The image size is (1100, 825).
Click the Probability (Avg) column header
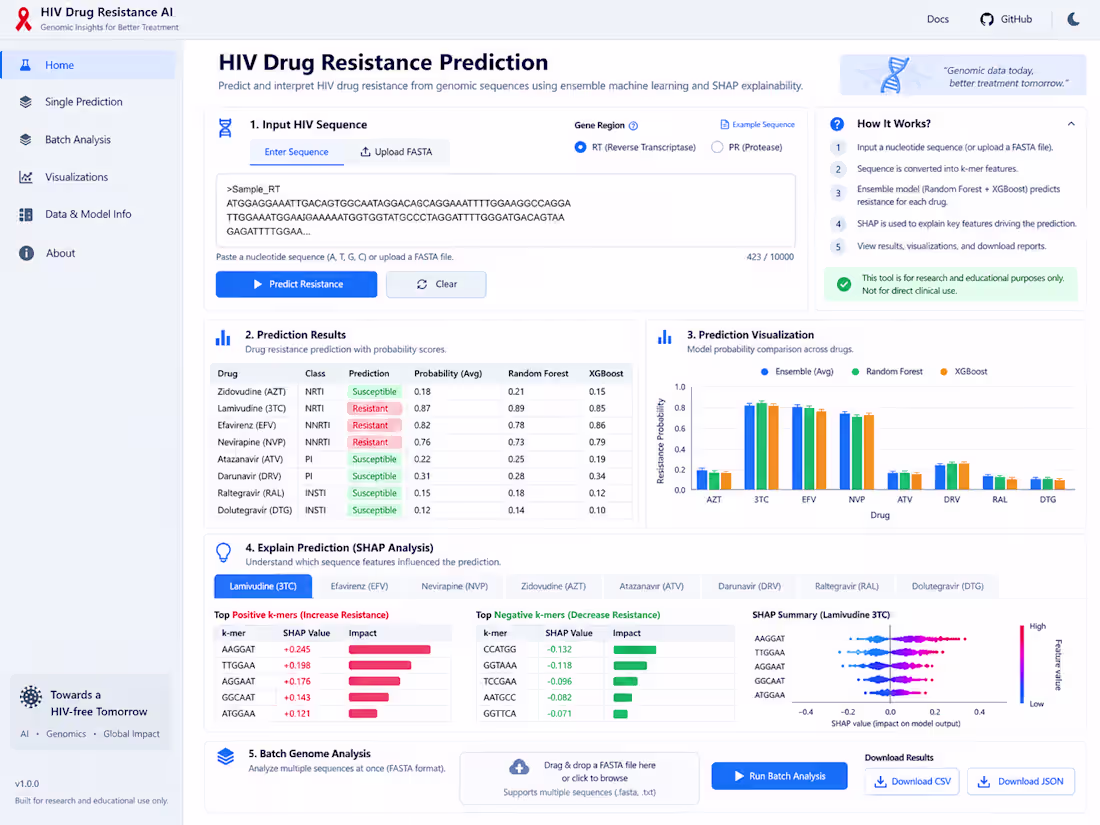pos(448,373)
